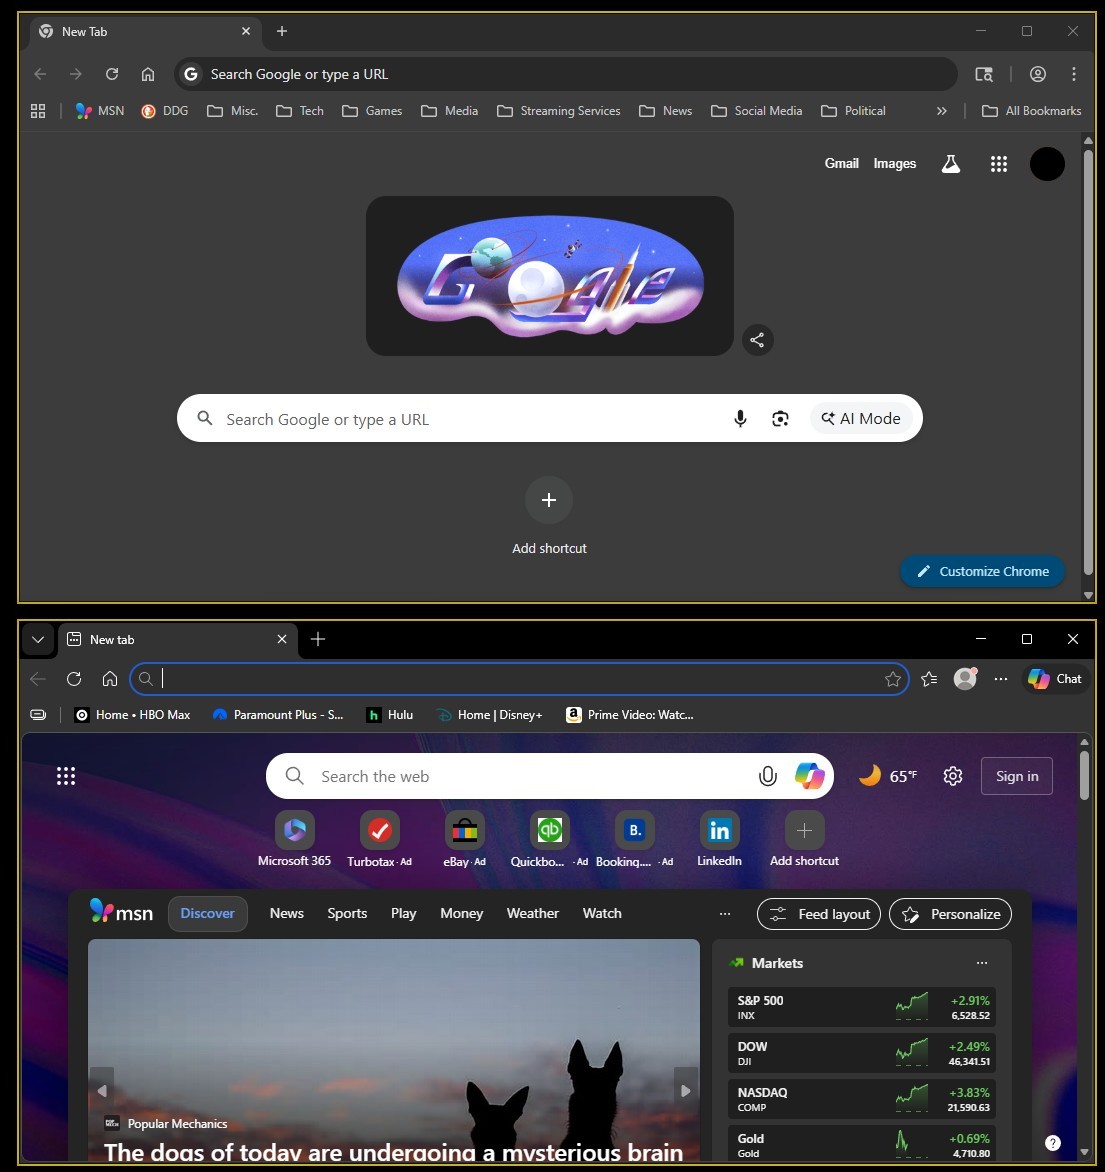Open the DDG bookmark in Chrome
The width and height of the screenshot is (1105, 1172).
tap(164, 111)
